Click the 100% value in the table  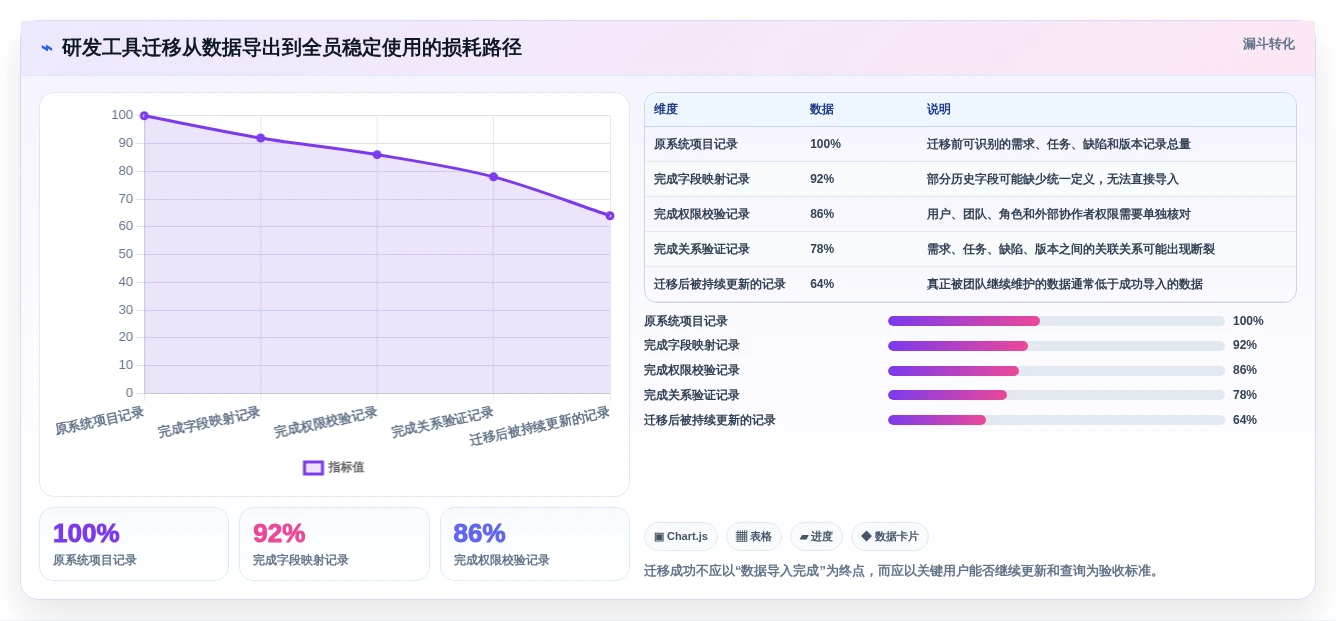pyautogui.click(x=825, y=144)
